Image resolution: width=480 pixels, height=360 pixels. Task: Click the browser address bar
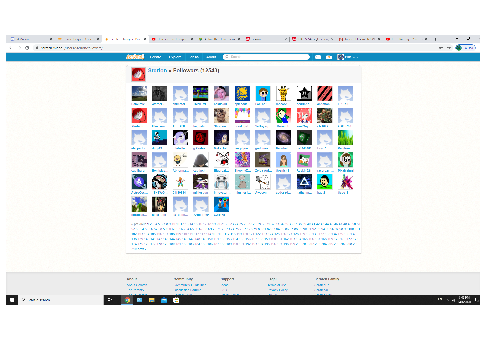233,48
